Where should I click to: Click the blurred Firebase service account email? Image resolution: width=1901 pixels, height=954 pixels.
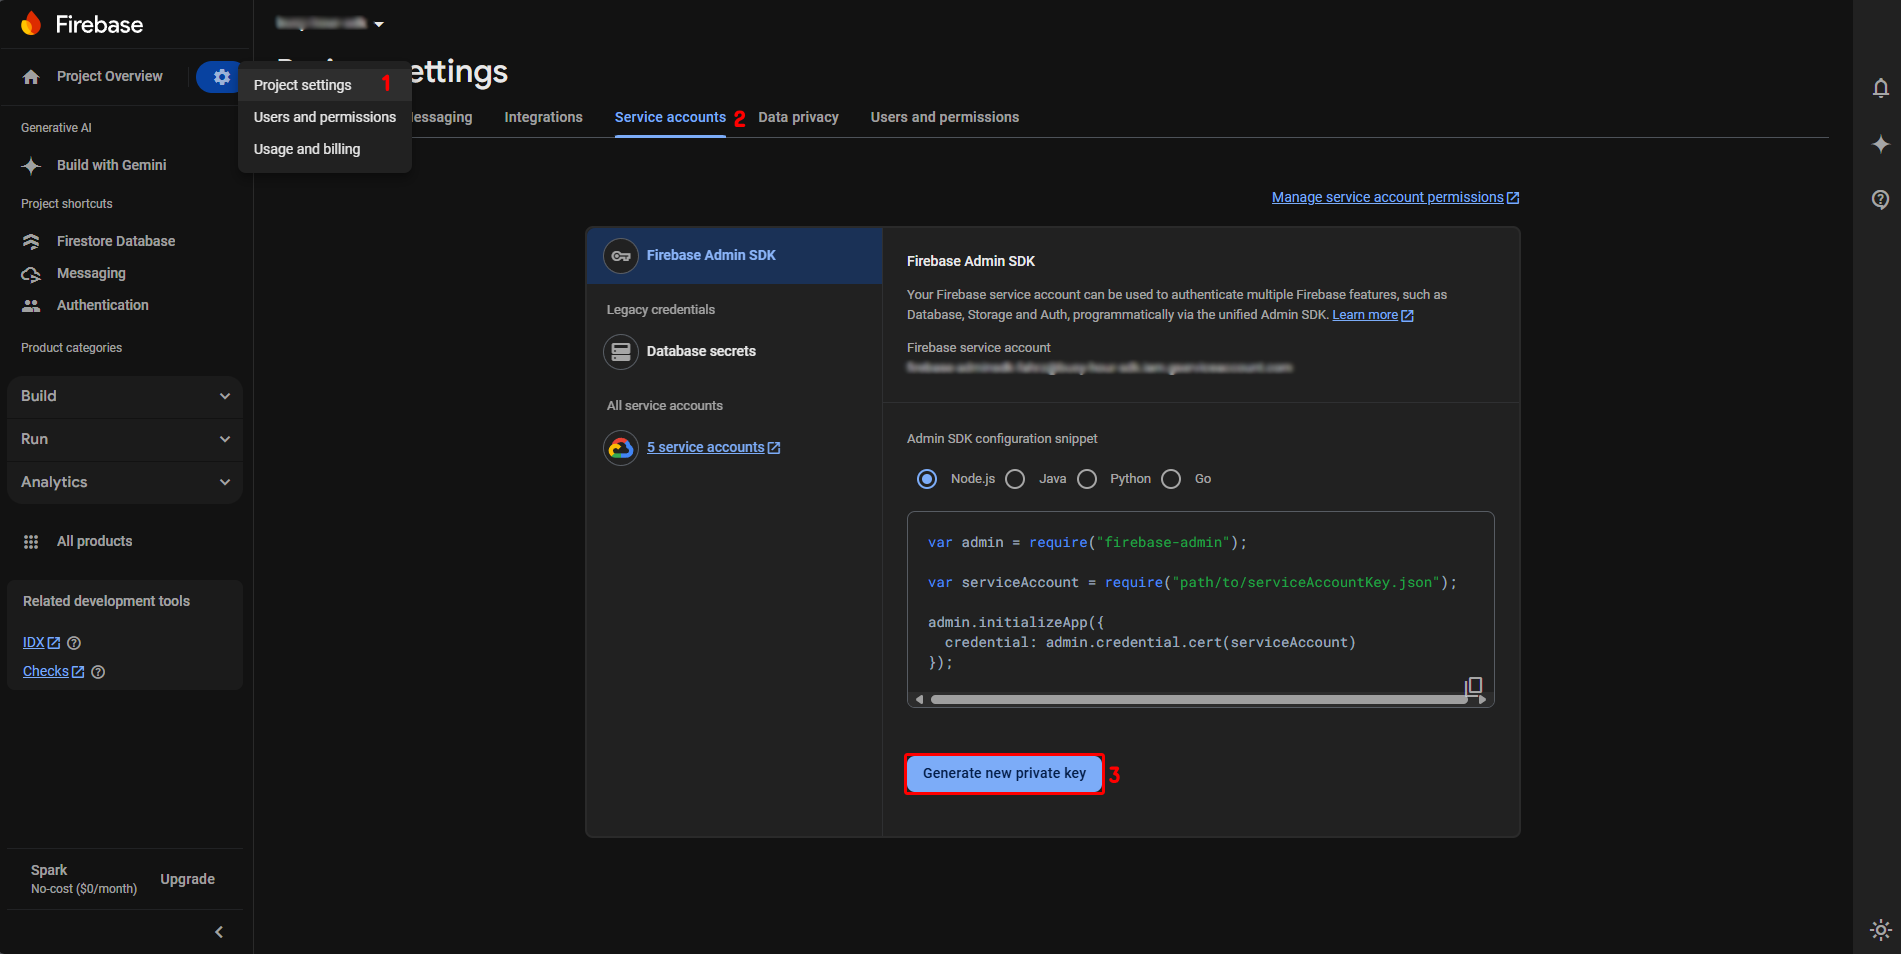[x=1099, y=368]
